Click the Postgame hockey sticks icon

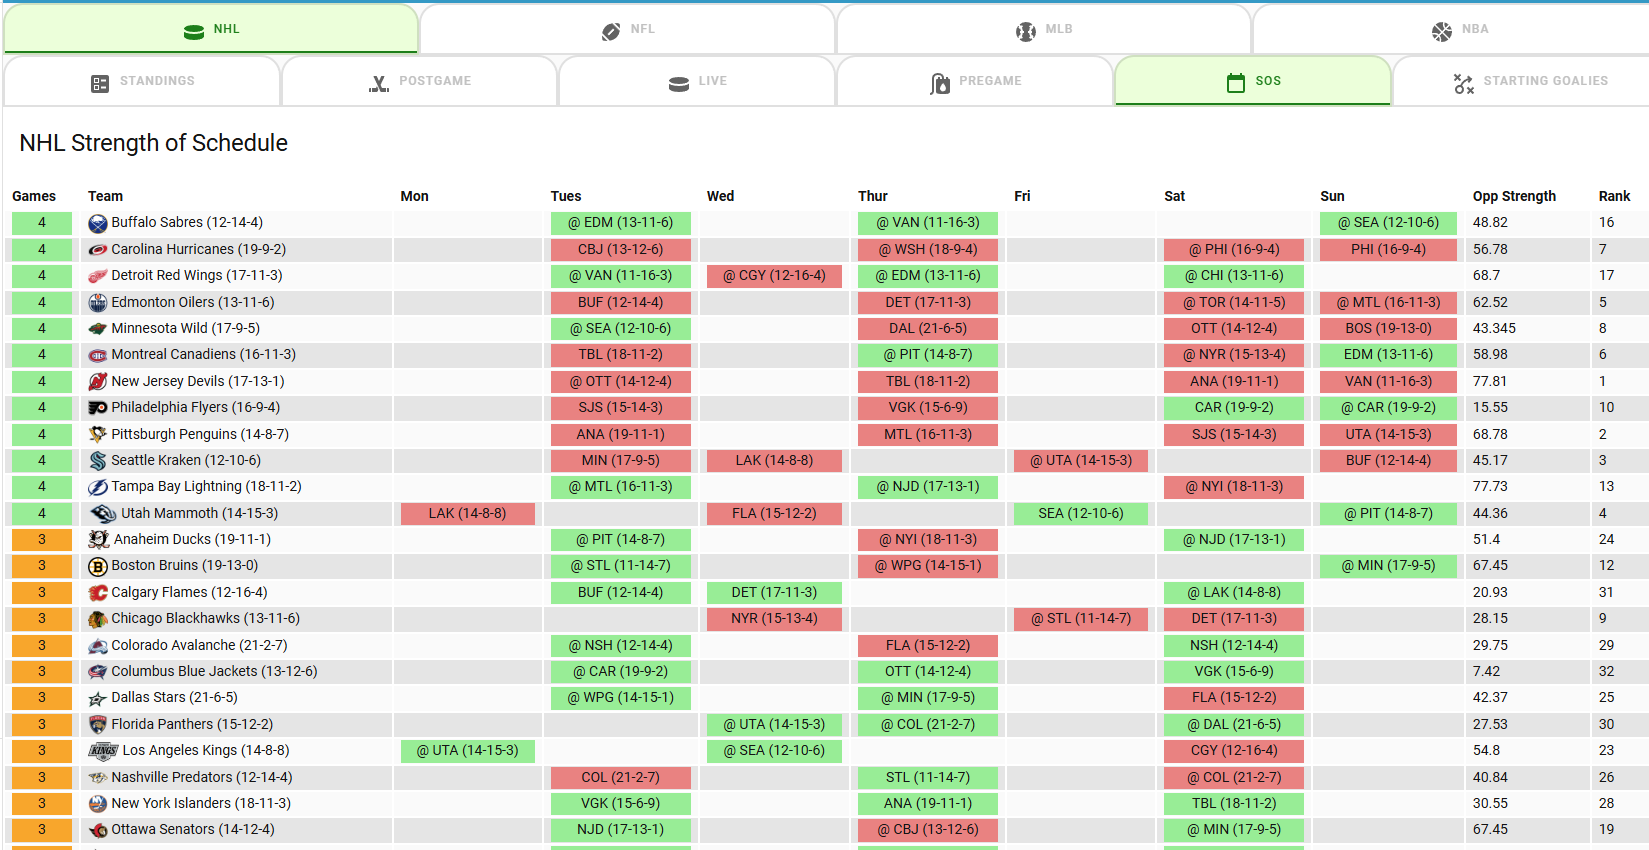(x=379, y=83)
